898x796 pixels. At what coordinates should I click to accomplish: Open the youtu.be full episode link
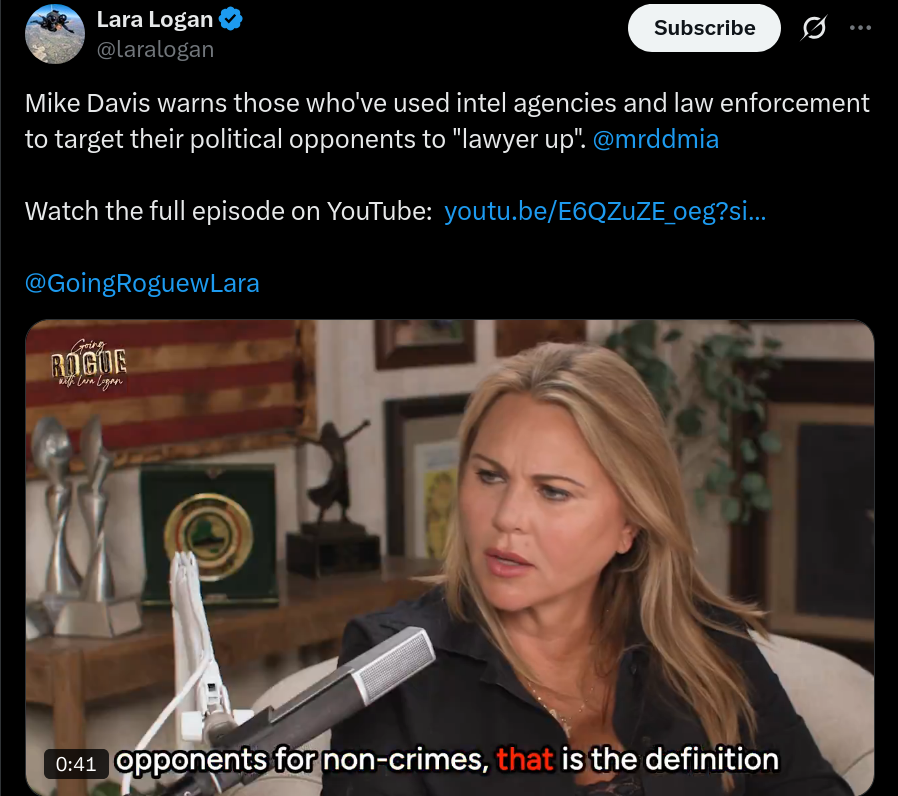tap(605, 211)
